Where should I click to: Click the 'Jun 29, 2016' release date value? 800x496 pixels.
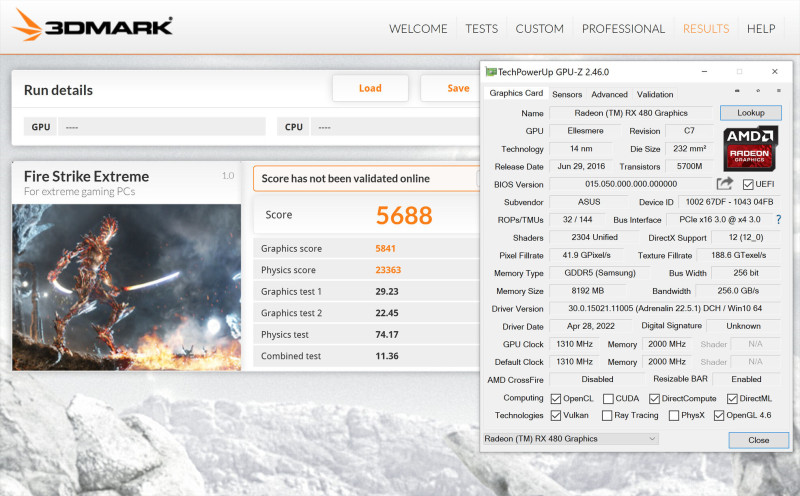pos(581,166)
